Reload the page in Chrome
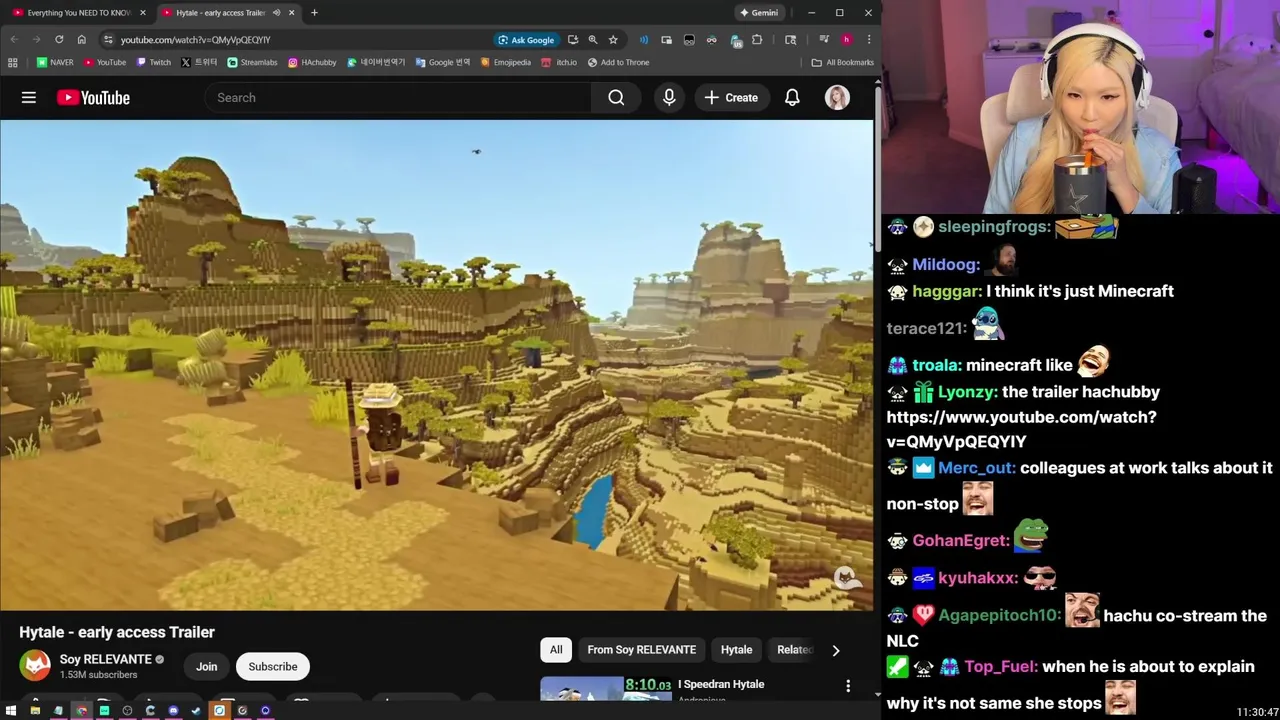Image resolution: width=1280 pixels, height=720 pixels. [x=59, y=40]
